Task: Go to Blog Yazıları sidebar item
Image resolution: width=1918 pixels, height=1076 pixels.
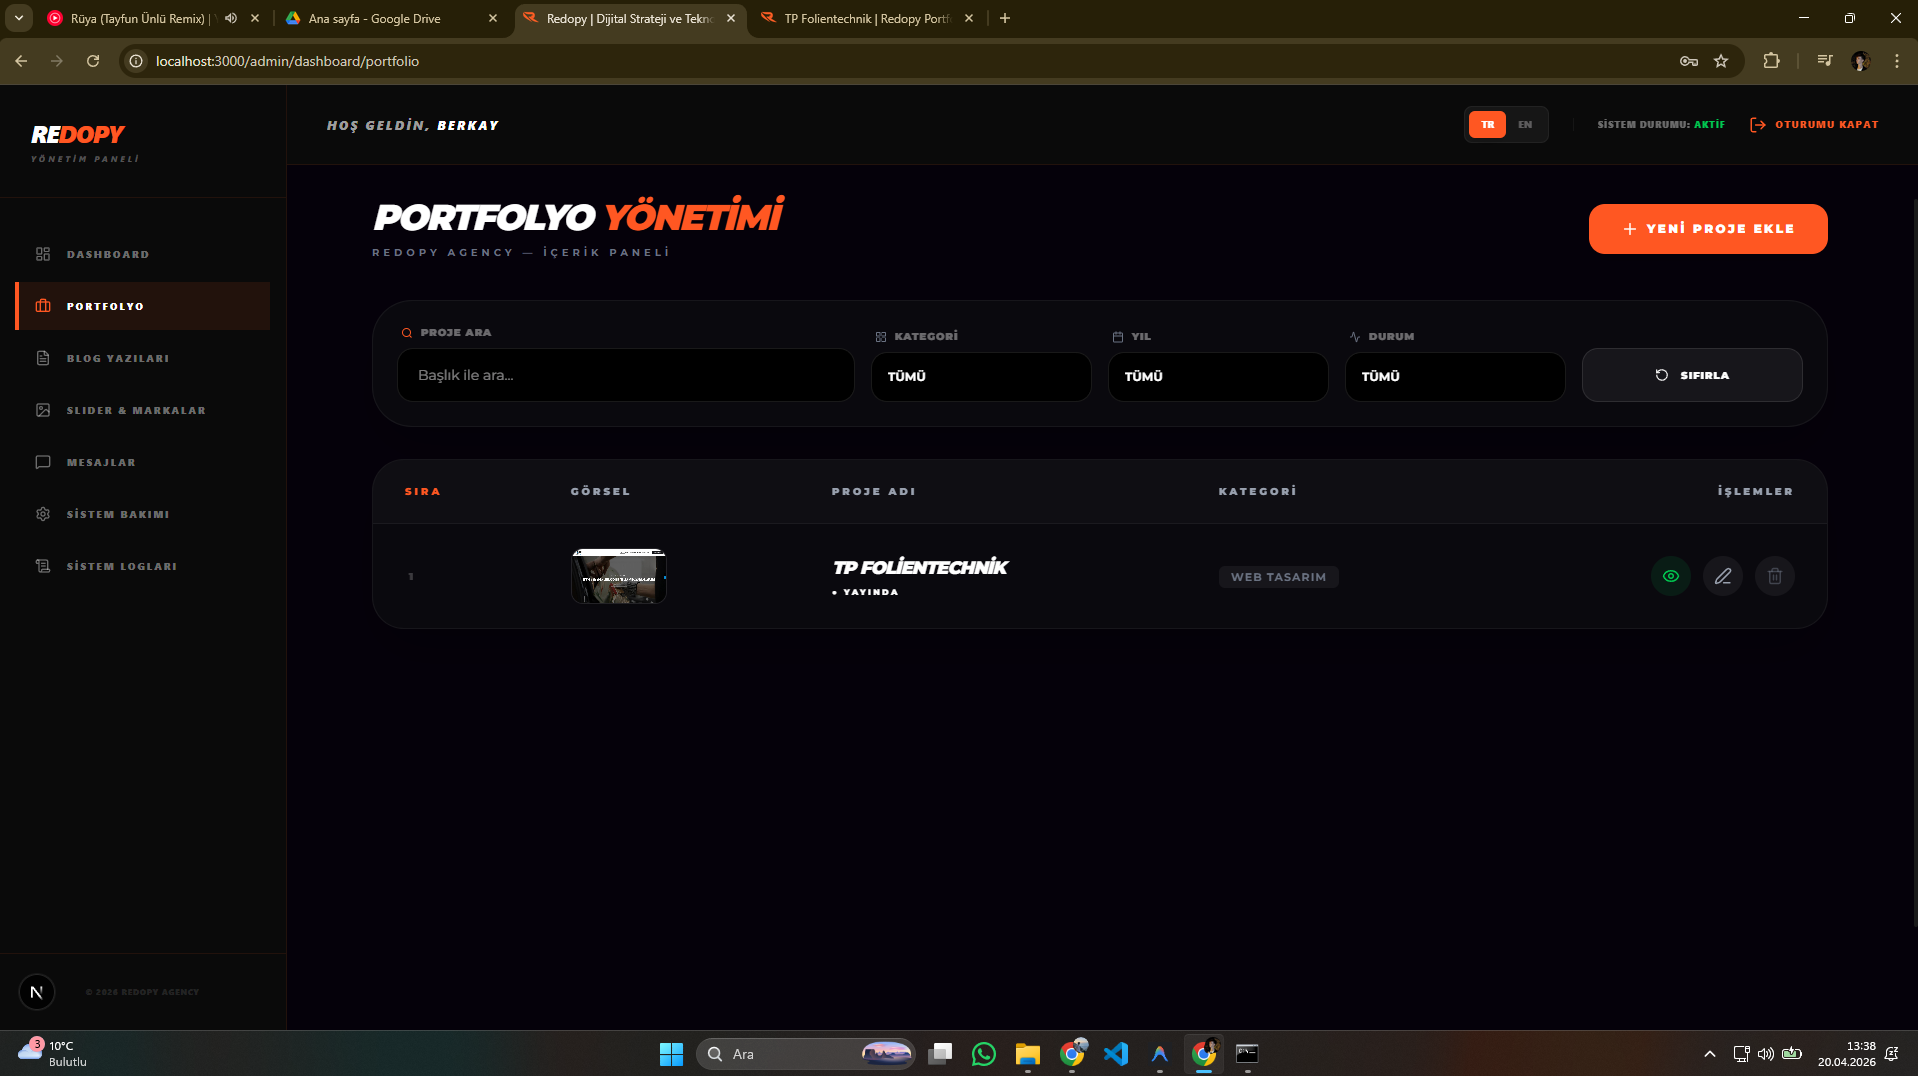Action: coord(117,358)
